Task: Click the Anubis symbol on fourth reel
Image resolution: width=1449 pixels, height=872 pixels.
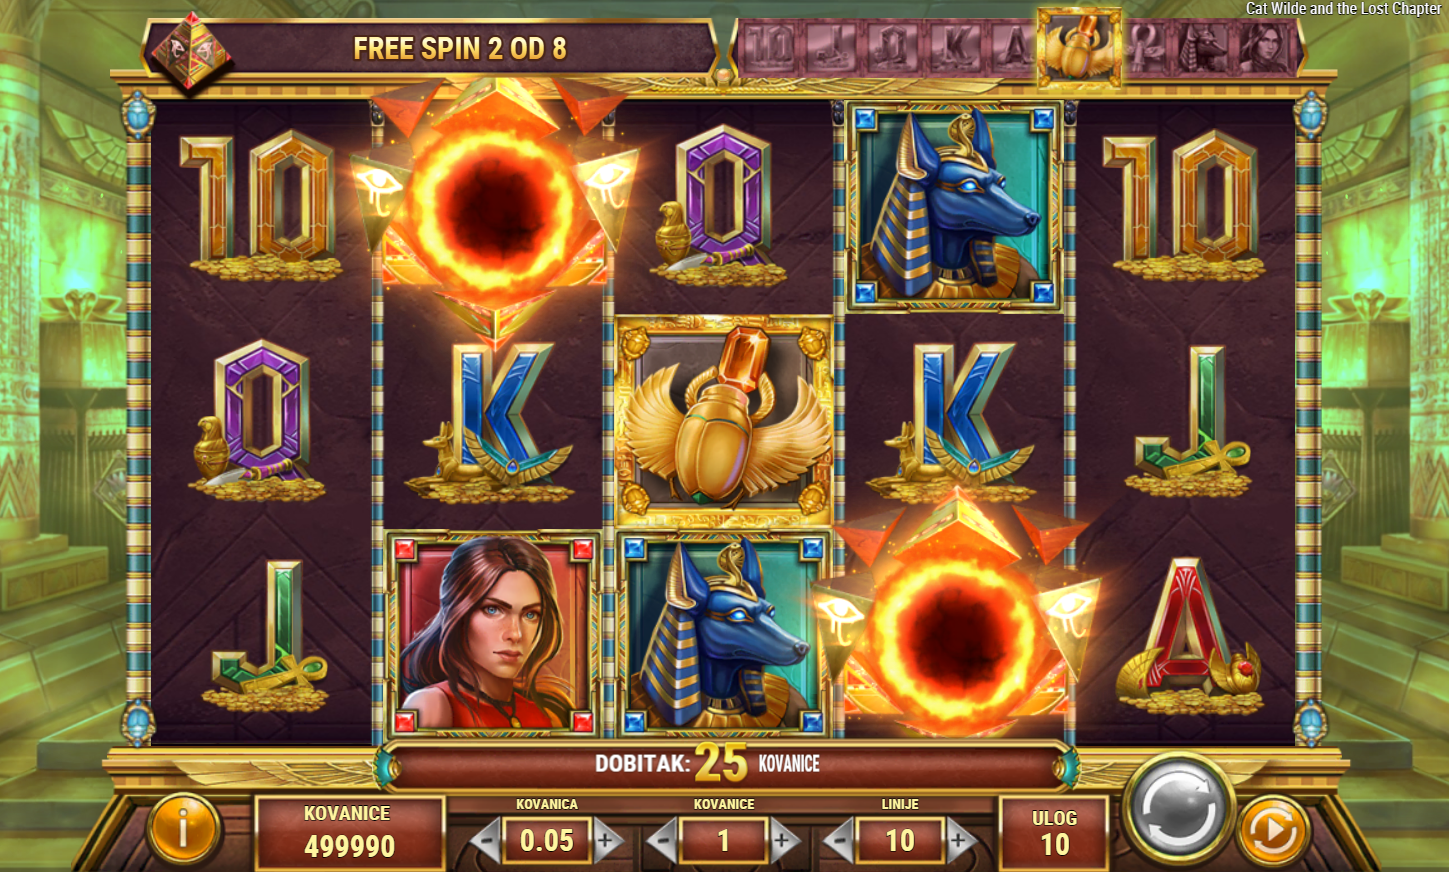Action: (953, 206)
